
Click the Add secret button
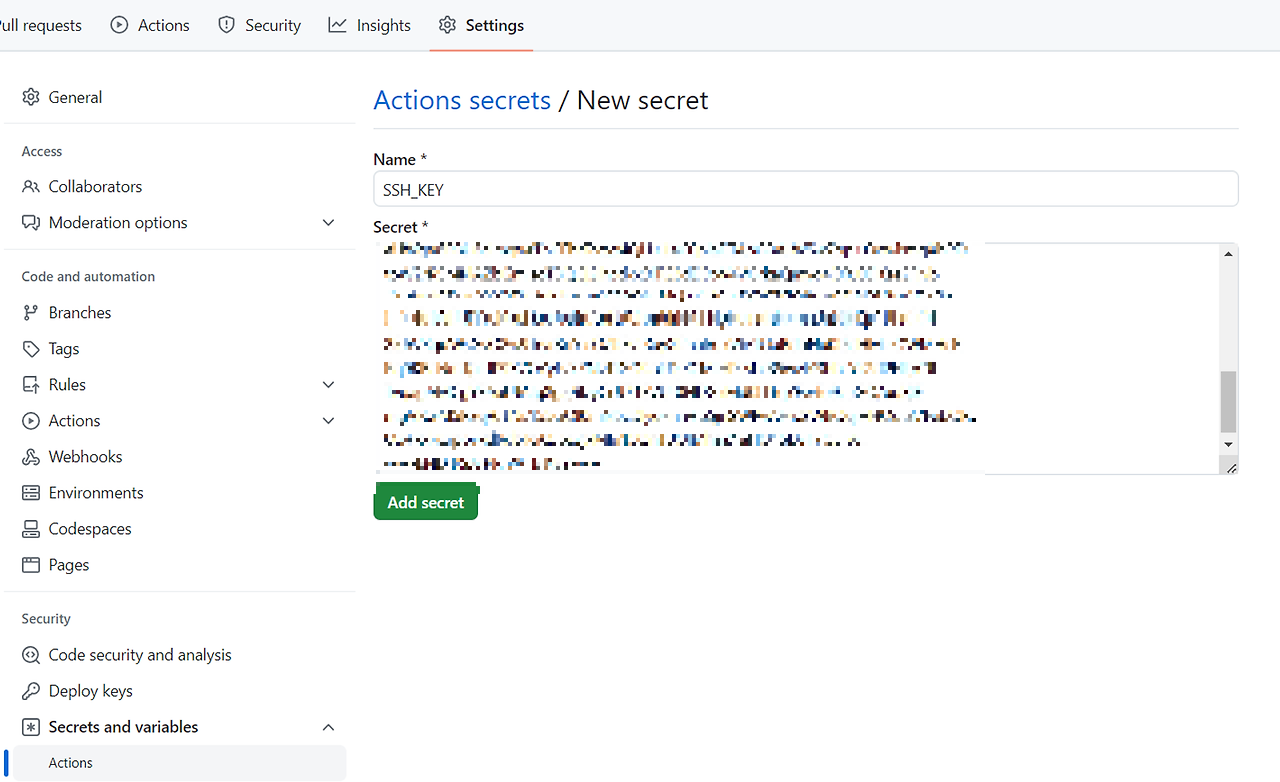pyautogui.click(x=426, y=502)
